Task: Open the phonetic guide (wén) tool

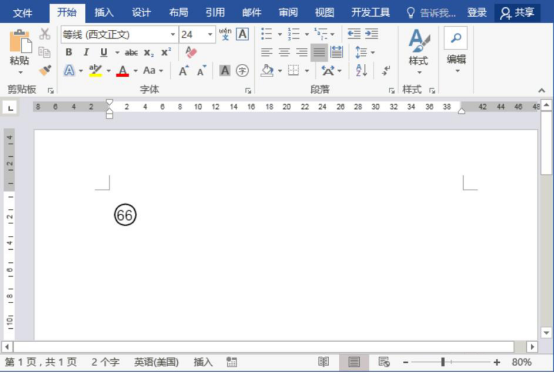Action: pos(225,34)
